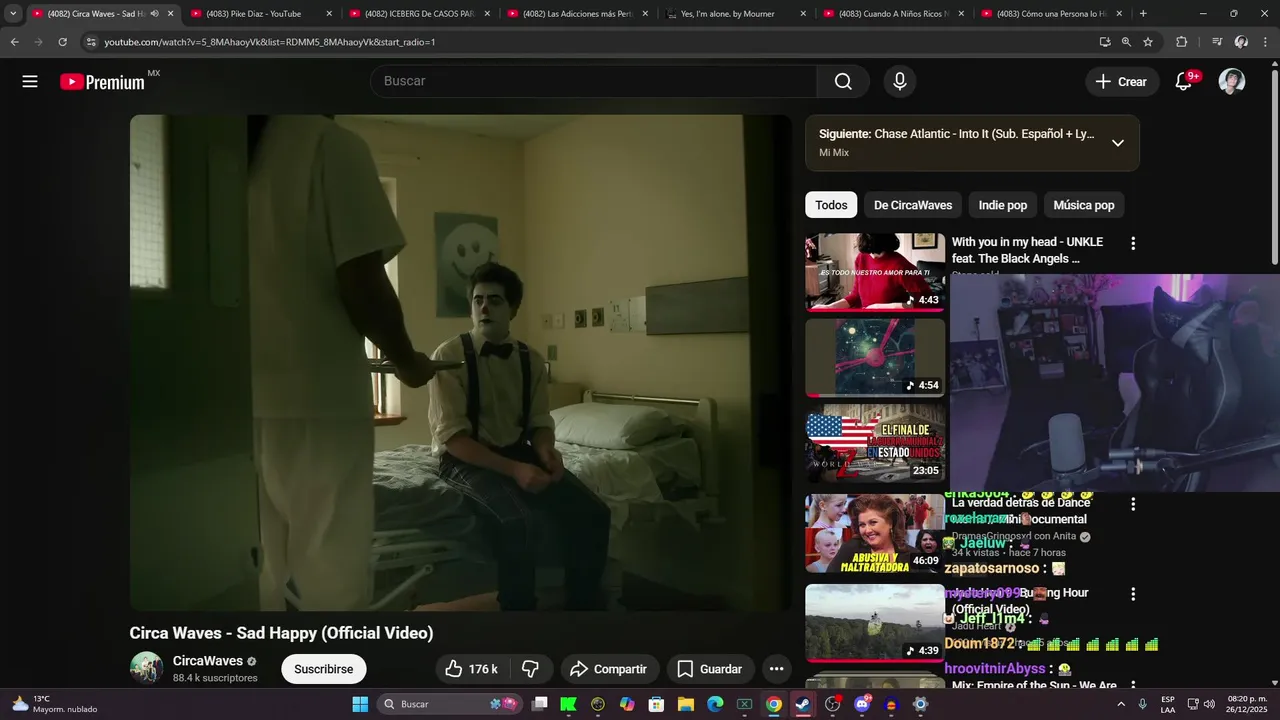
Task: Open options for Burning Hour video
Action: (1133, 594)
